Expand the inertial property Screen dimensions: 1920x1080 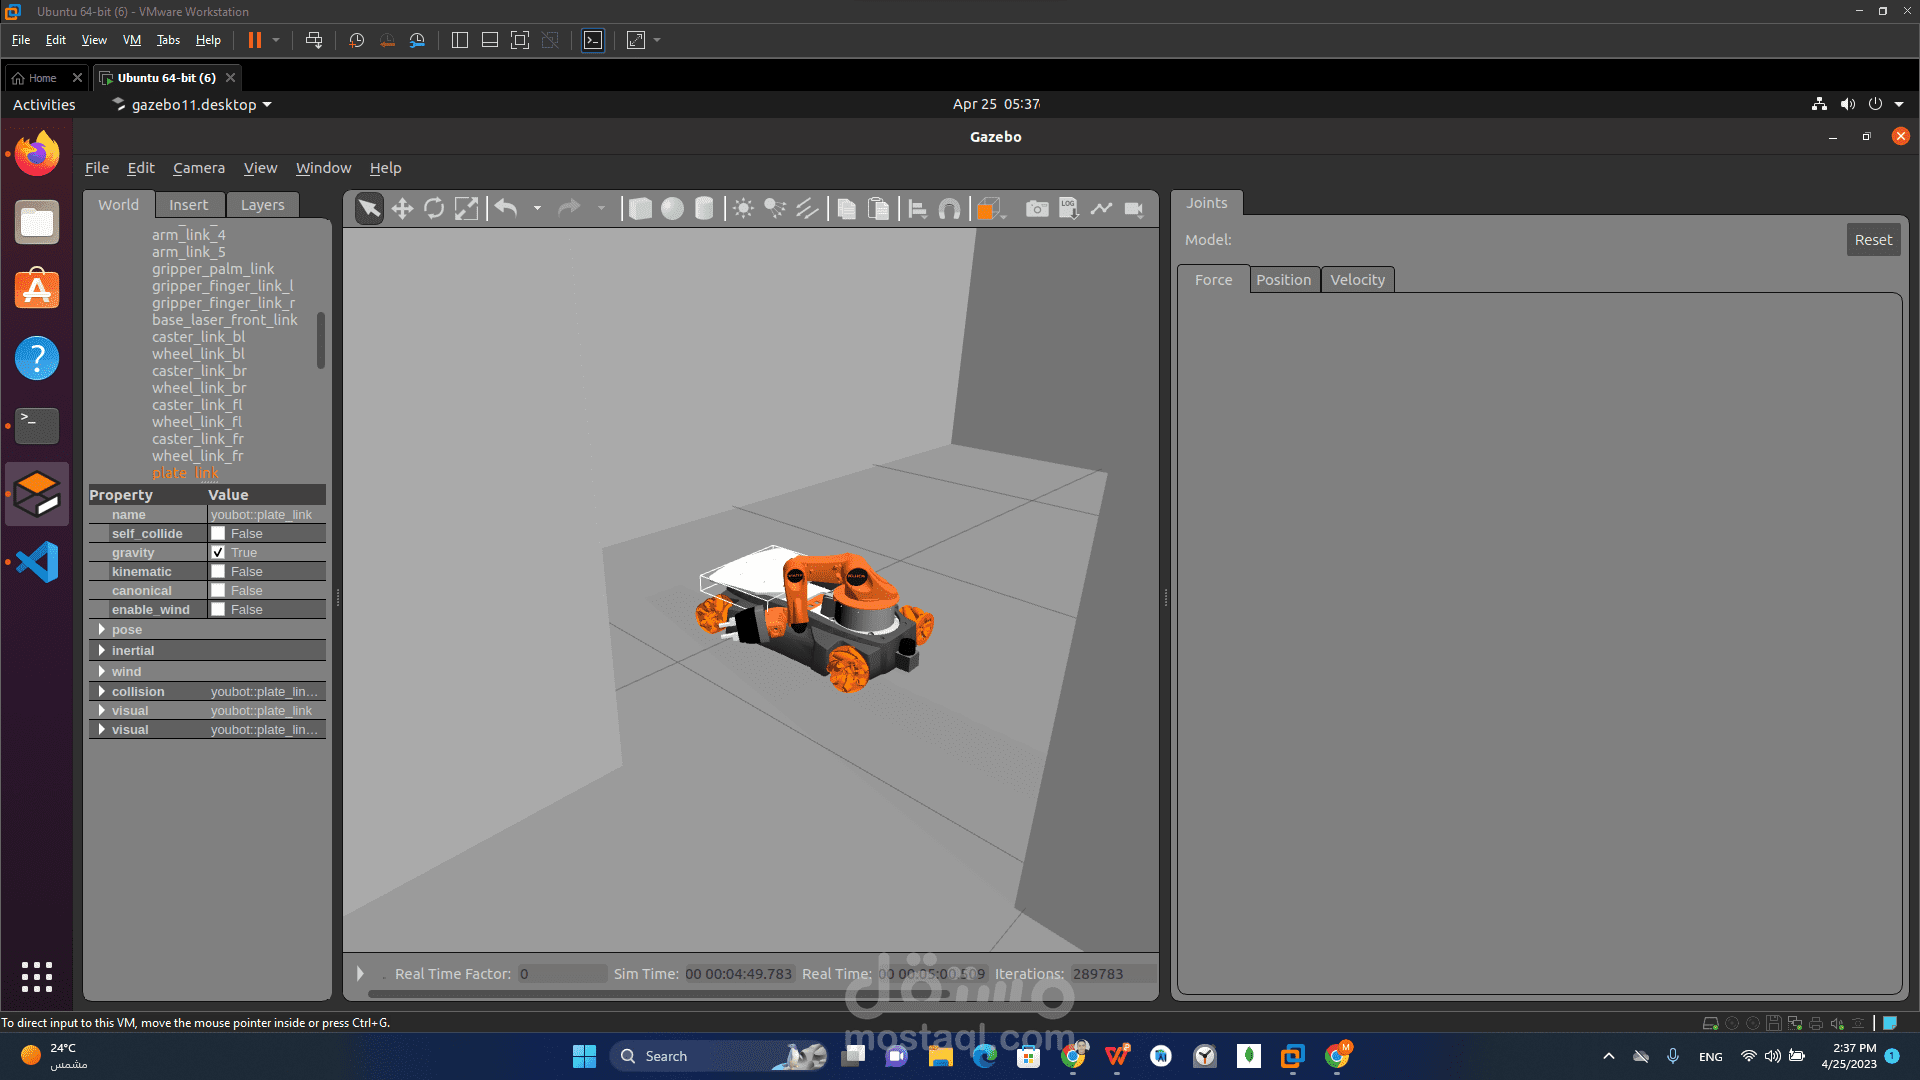[102, 650]
